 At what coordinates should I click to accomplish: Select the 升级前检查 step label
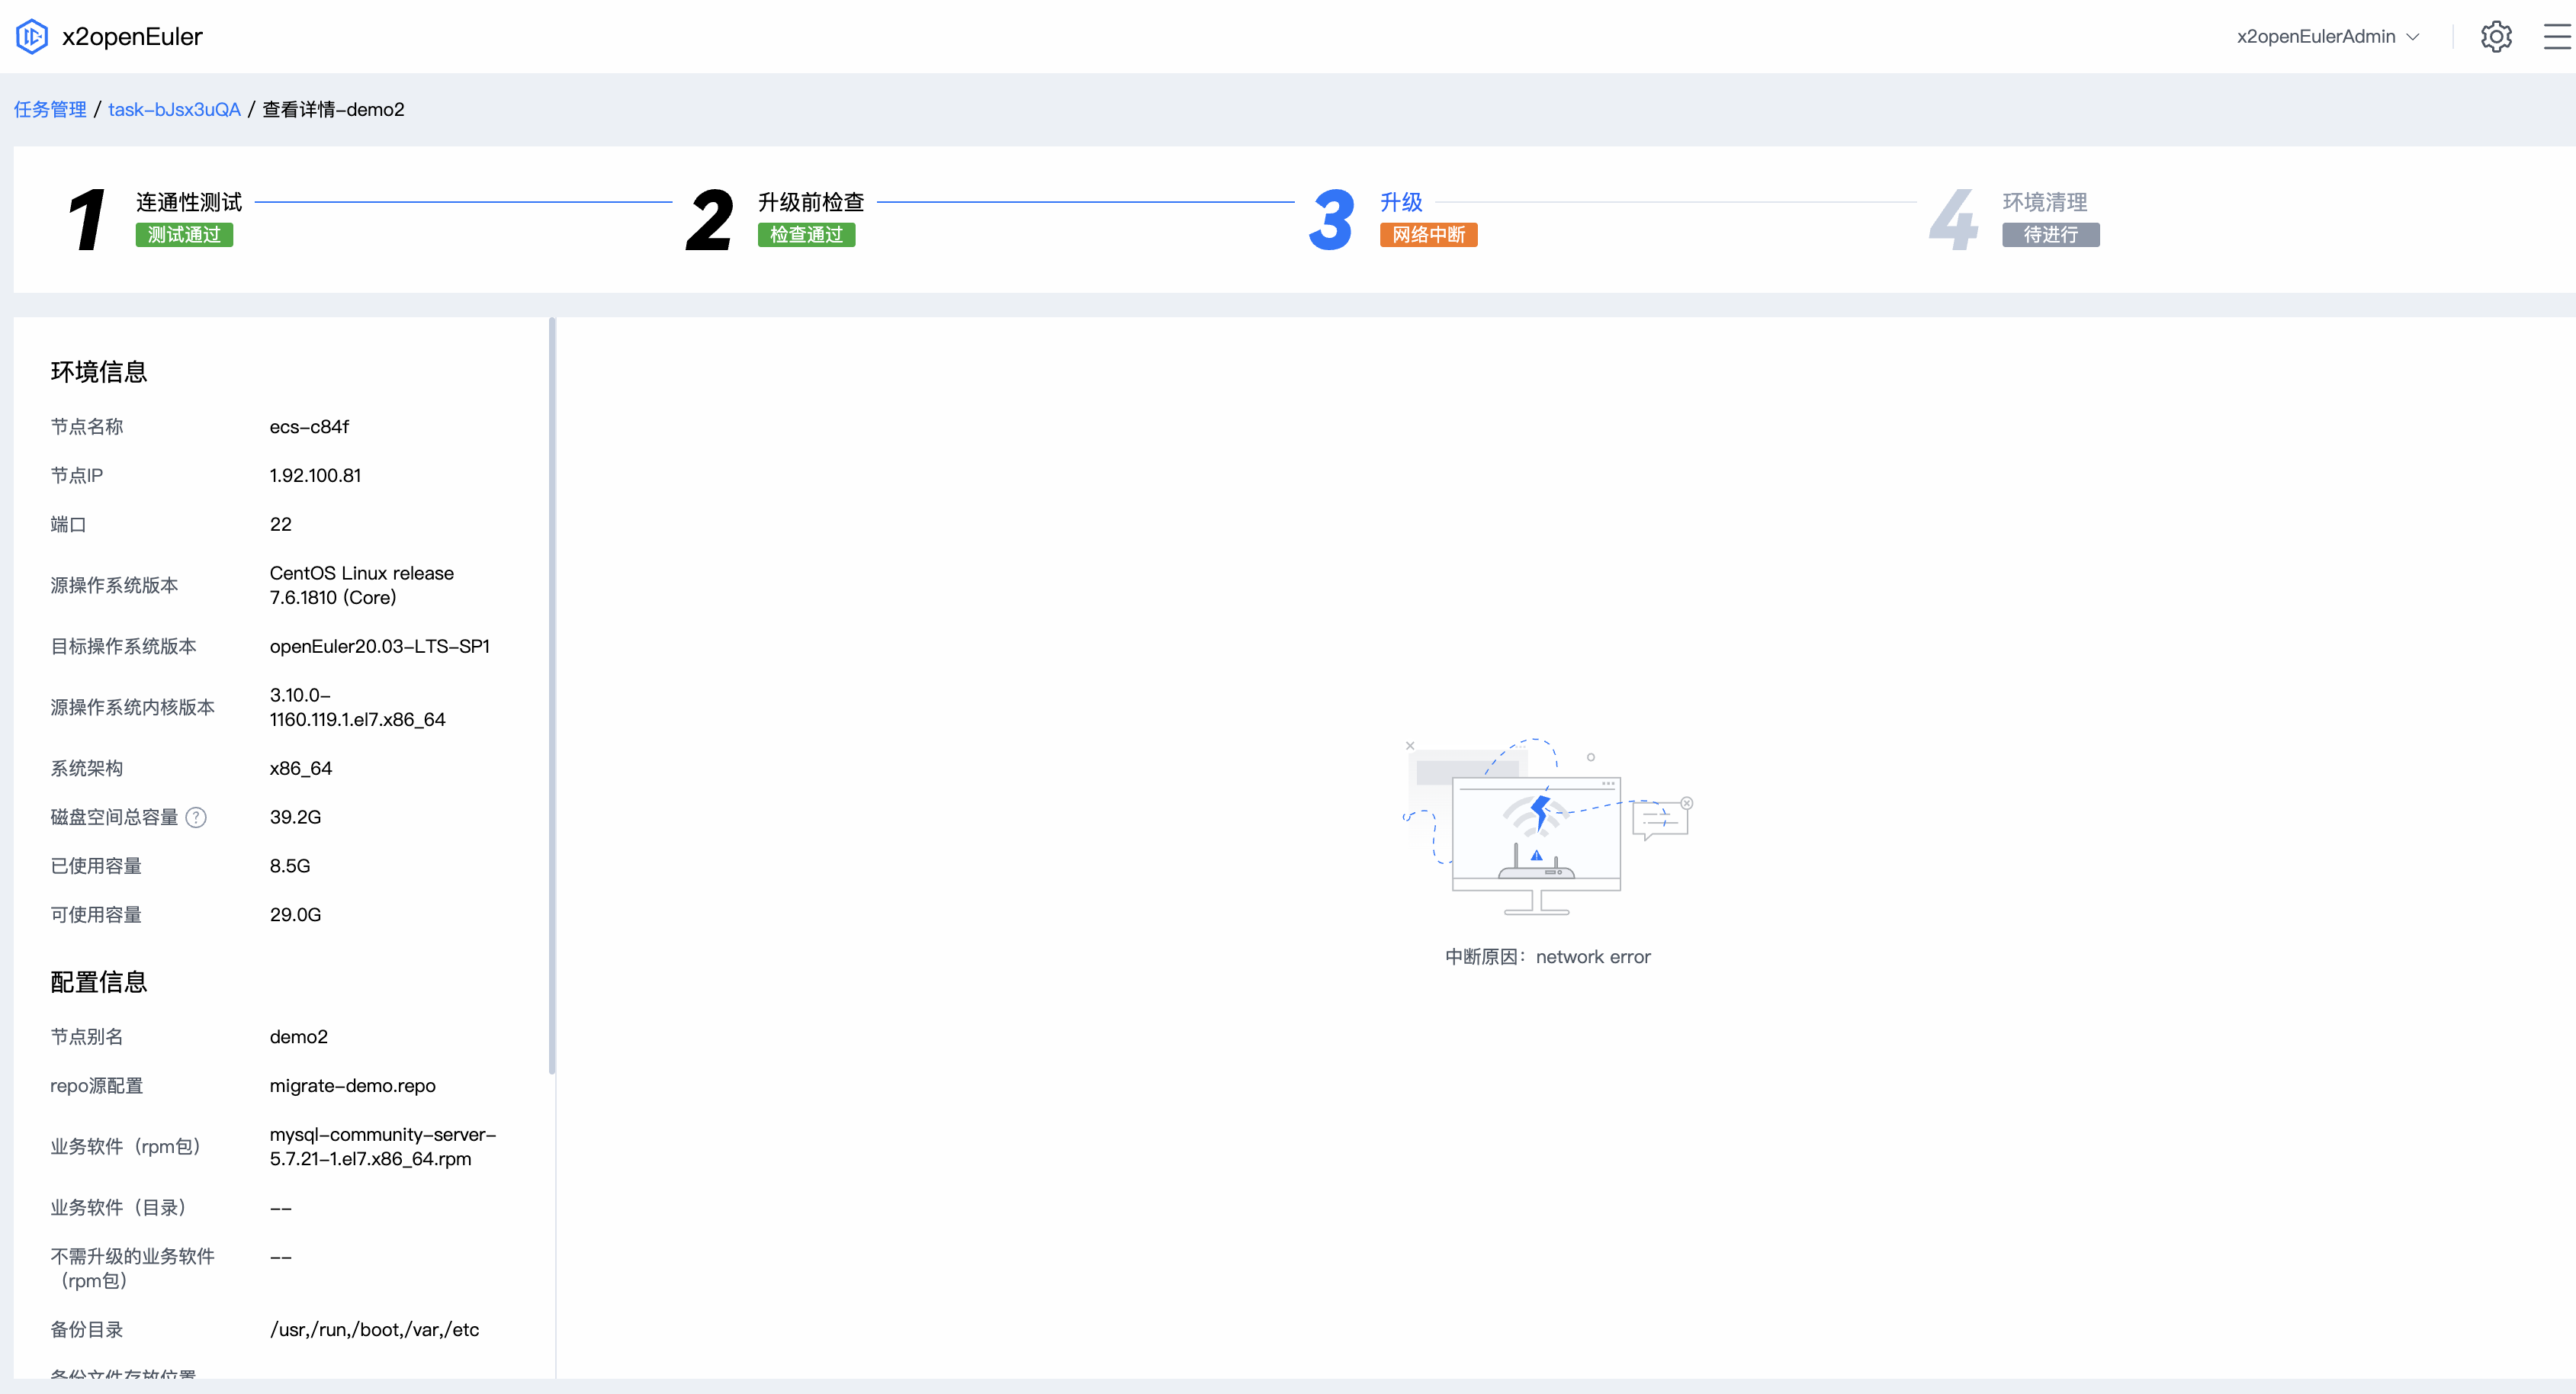[810, 202]
